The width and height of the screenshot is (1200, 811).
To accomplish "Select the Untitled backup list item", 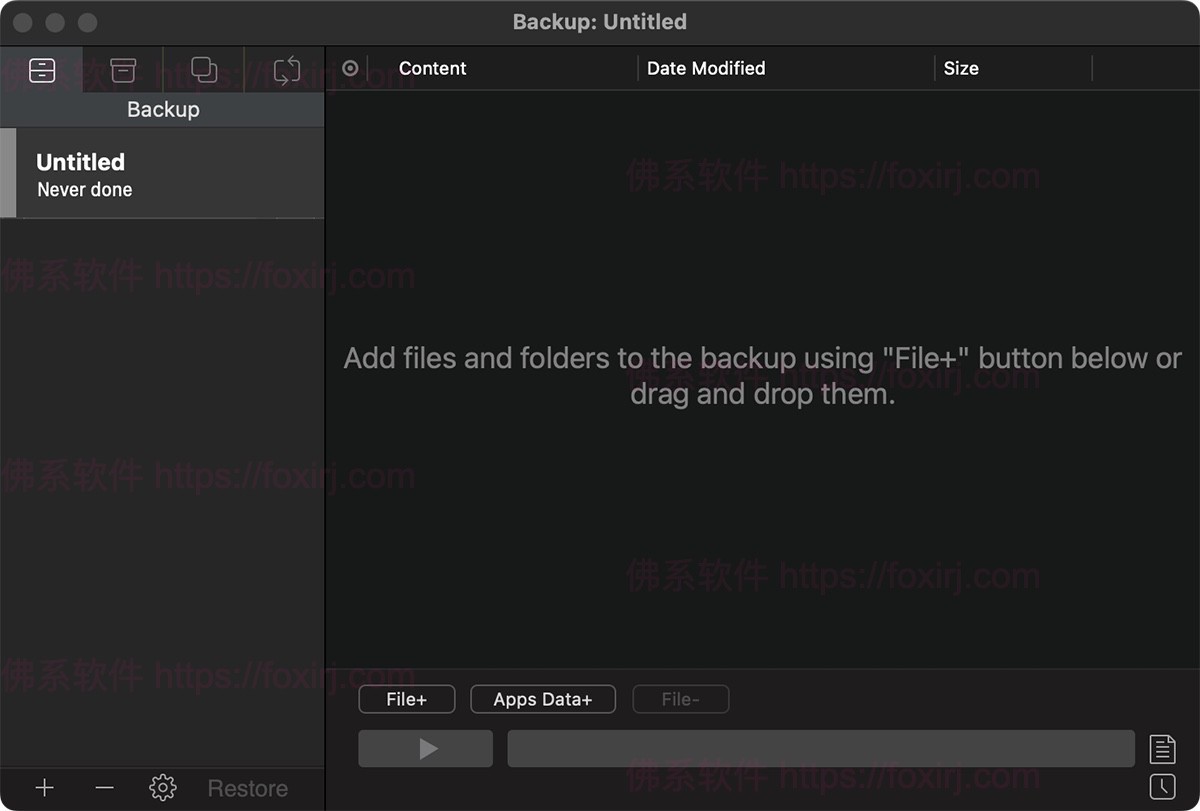I will [x=165, y=174].
